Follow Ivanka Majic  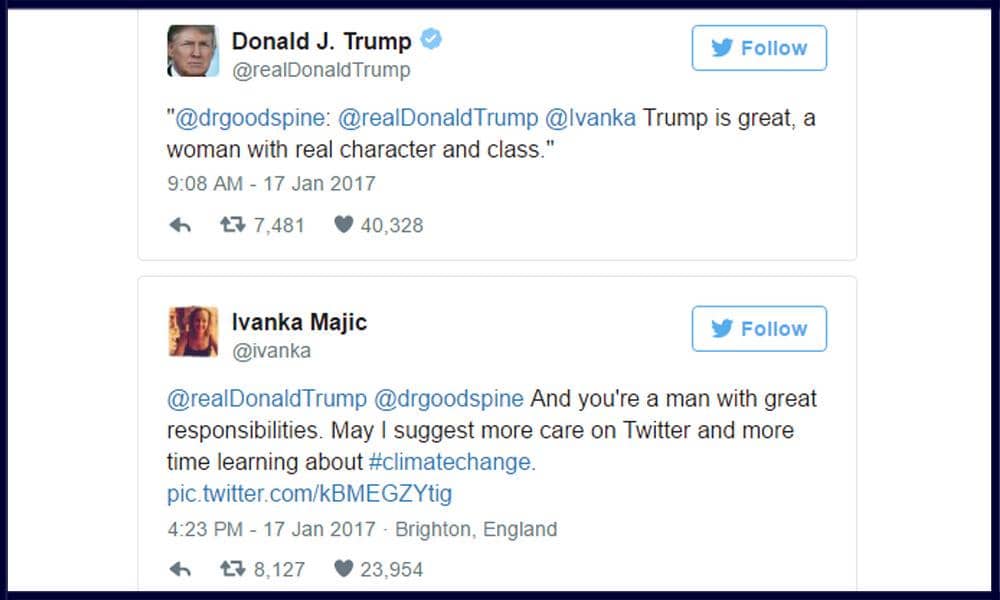coord(759,329)
